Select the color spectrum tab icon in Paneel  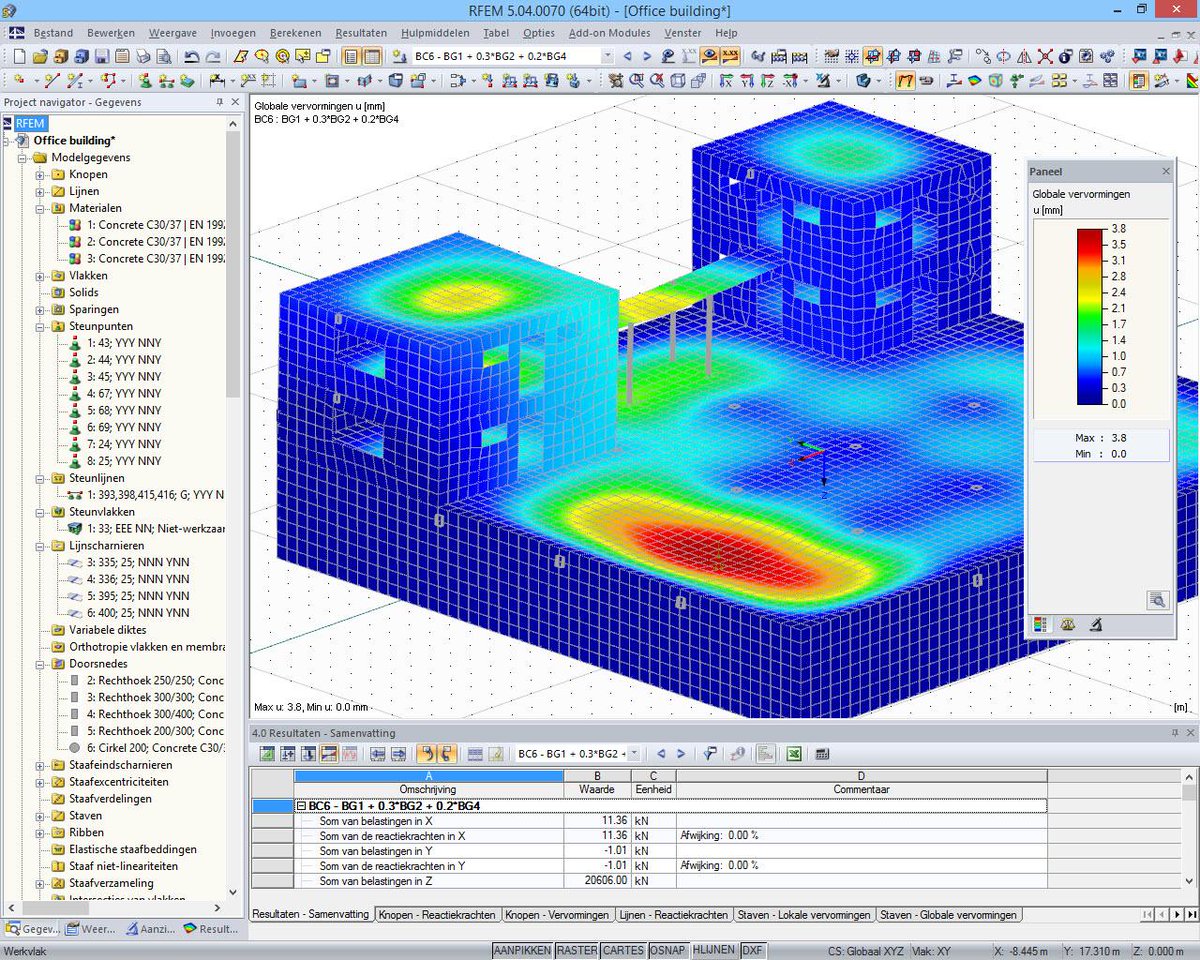1040,624
